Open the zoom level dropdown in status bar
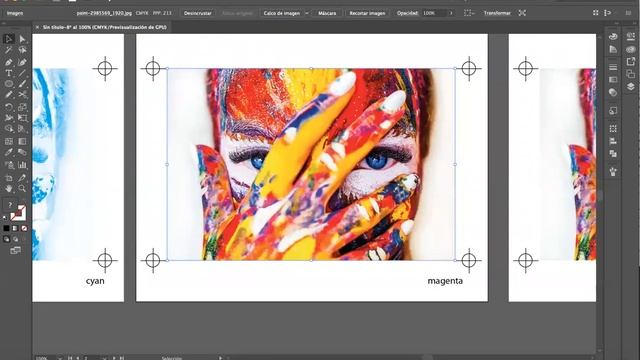640x360 pixels. coord(60,358)
